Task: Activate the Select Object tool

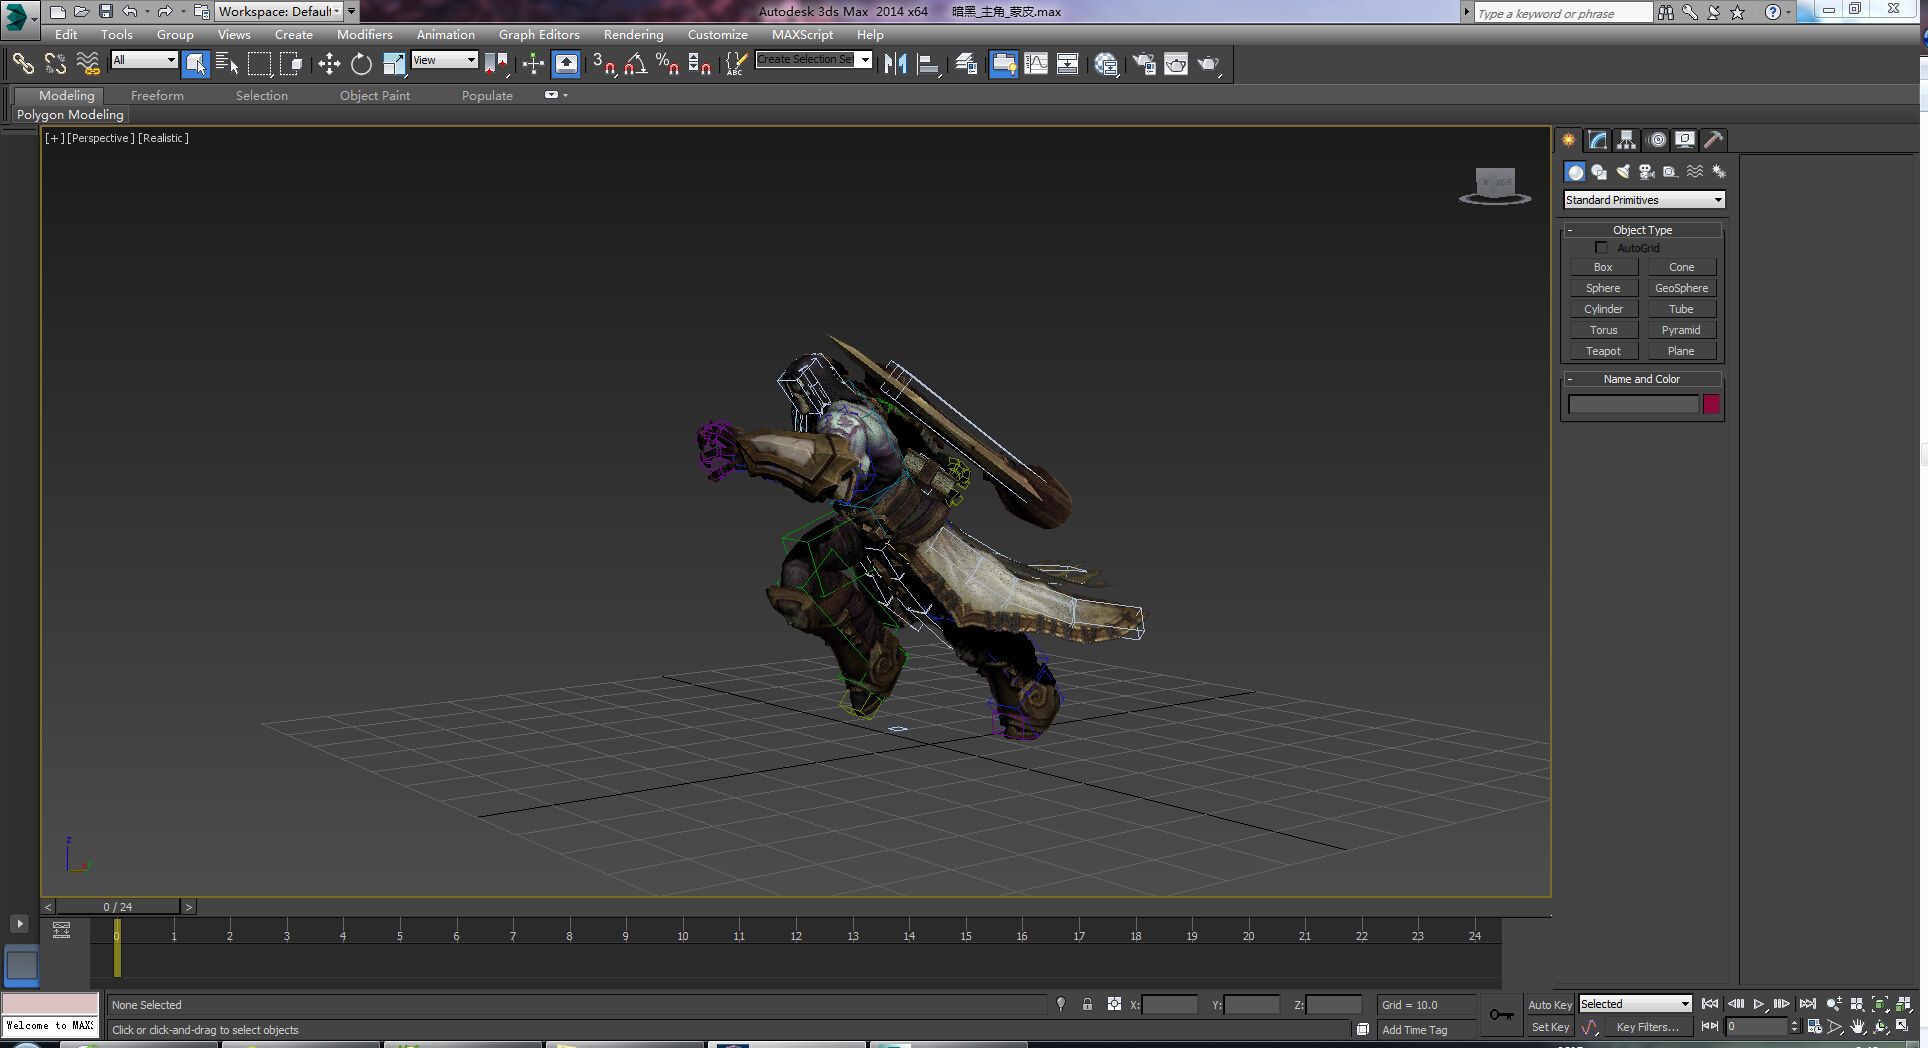Action: [196, 64]
